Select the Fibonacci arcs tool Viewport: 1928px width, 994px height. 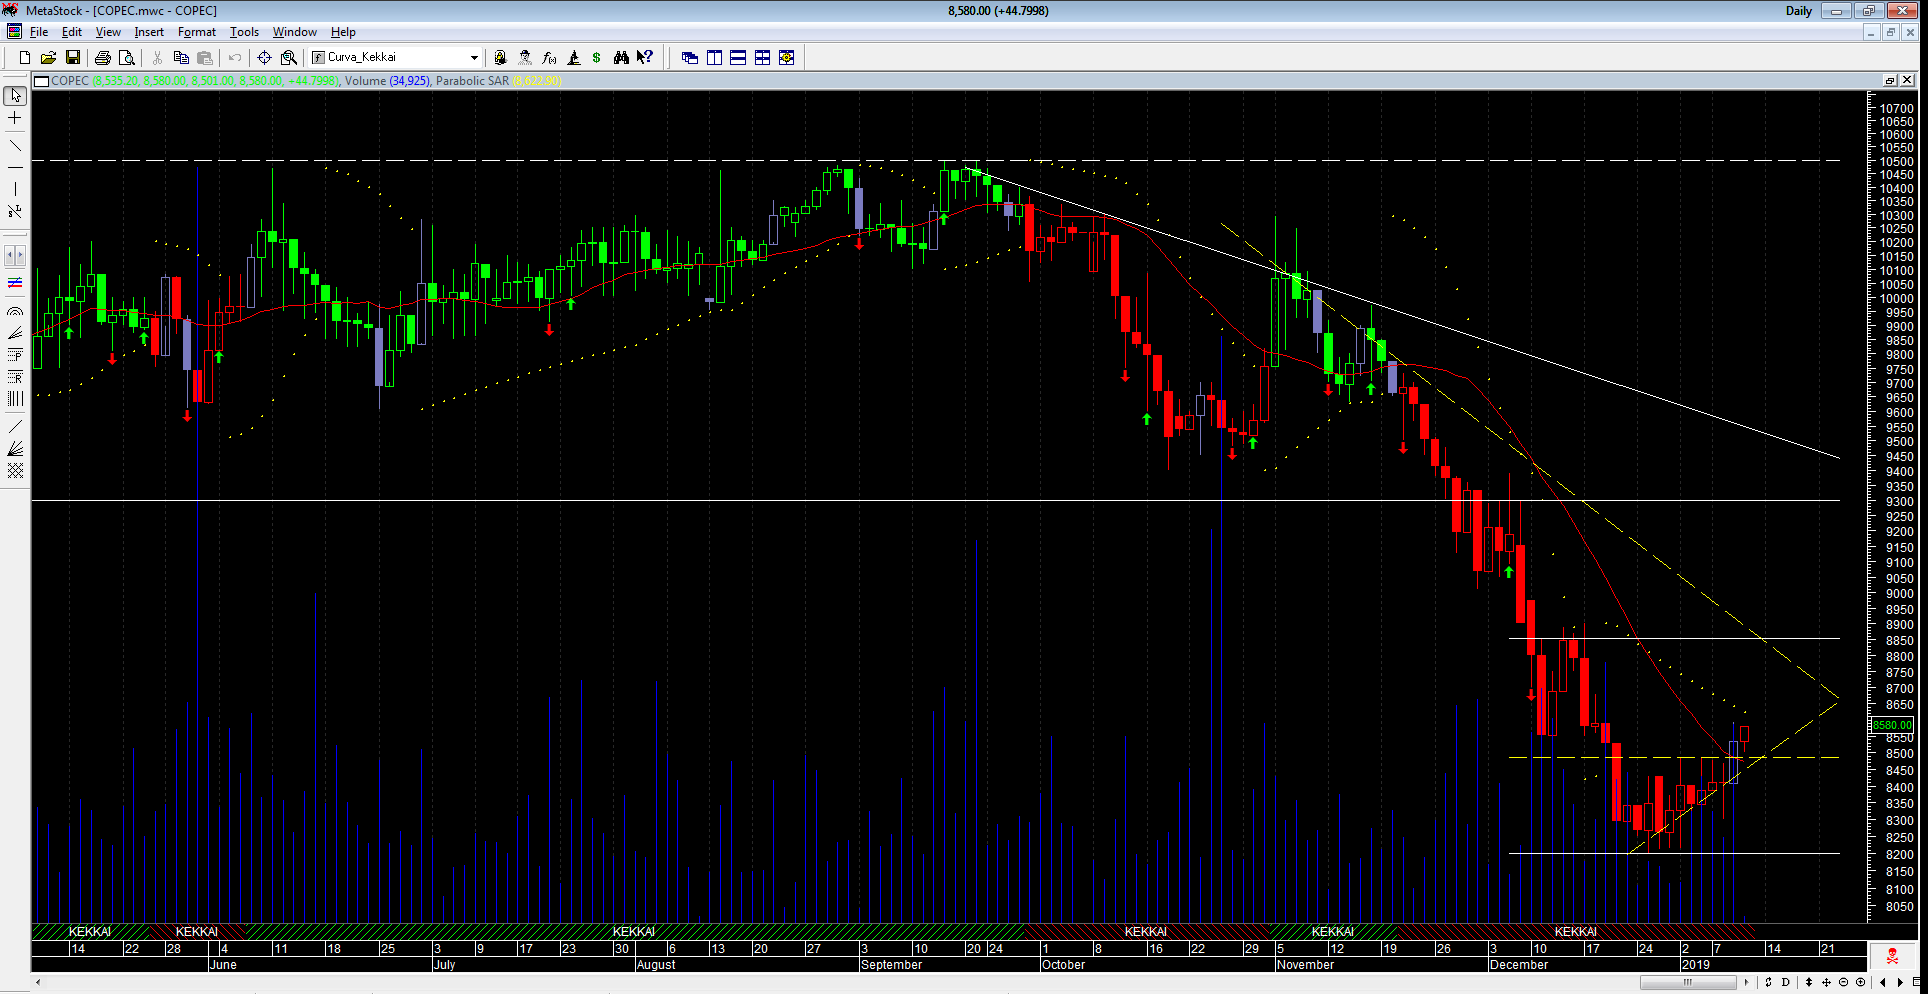click(x=15, y=311)
